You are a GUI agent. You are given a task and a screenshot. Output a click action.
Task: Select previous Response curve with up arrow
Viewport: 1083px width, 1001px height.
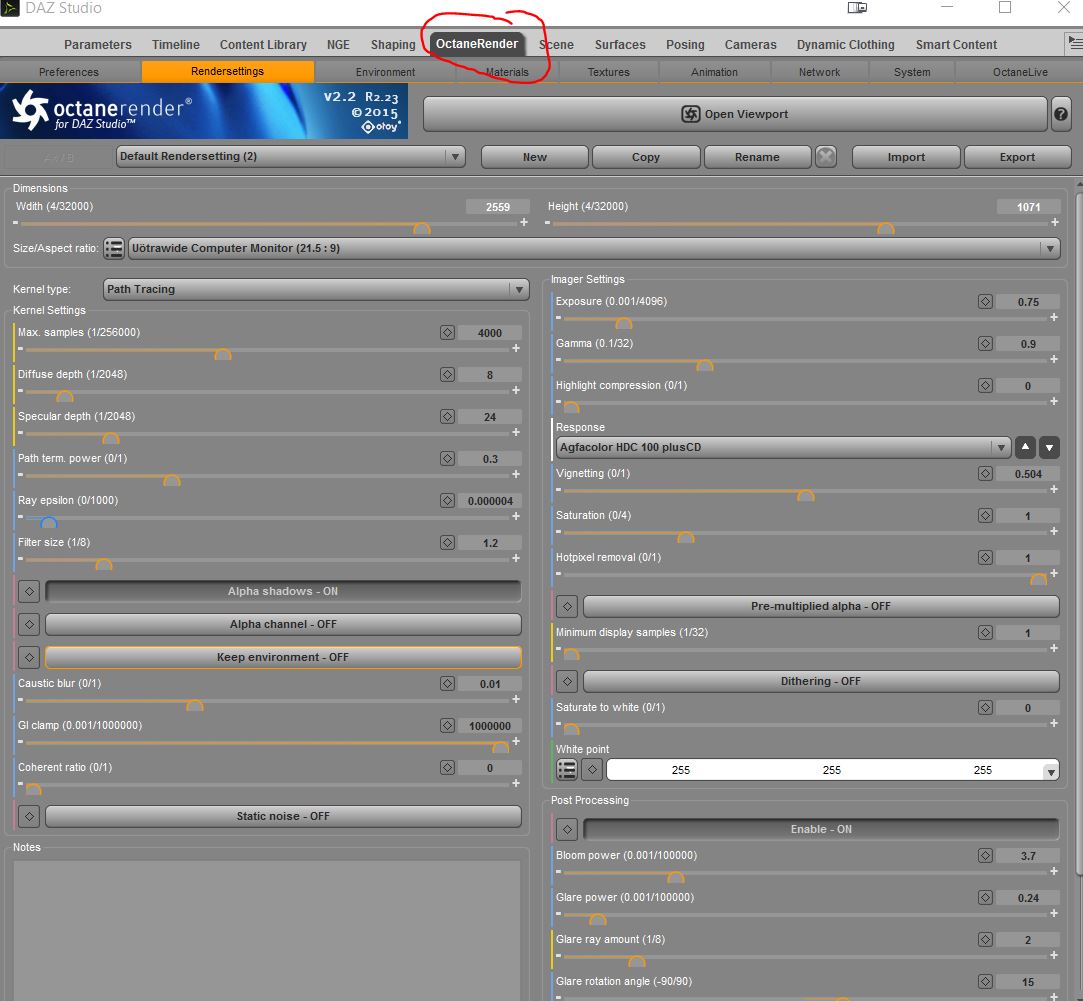pos(1025,447)
